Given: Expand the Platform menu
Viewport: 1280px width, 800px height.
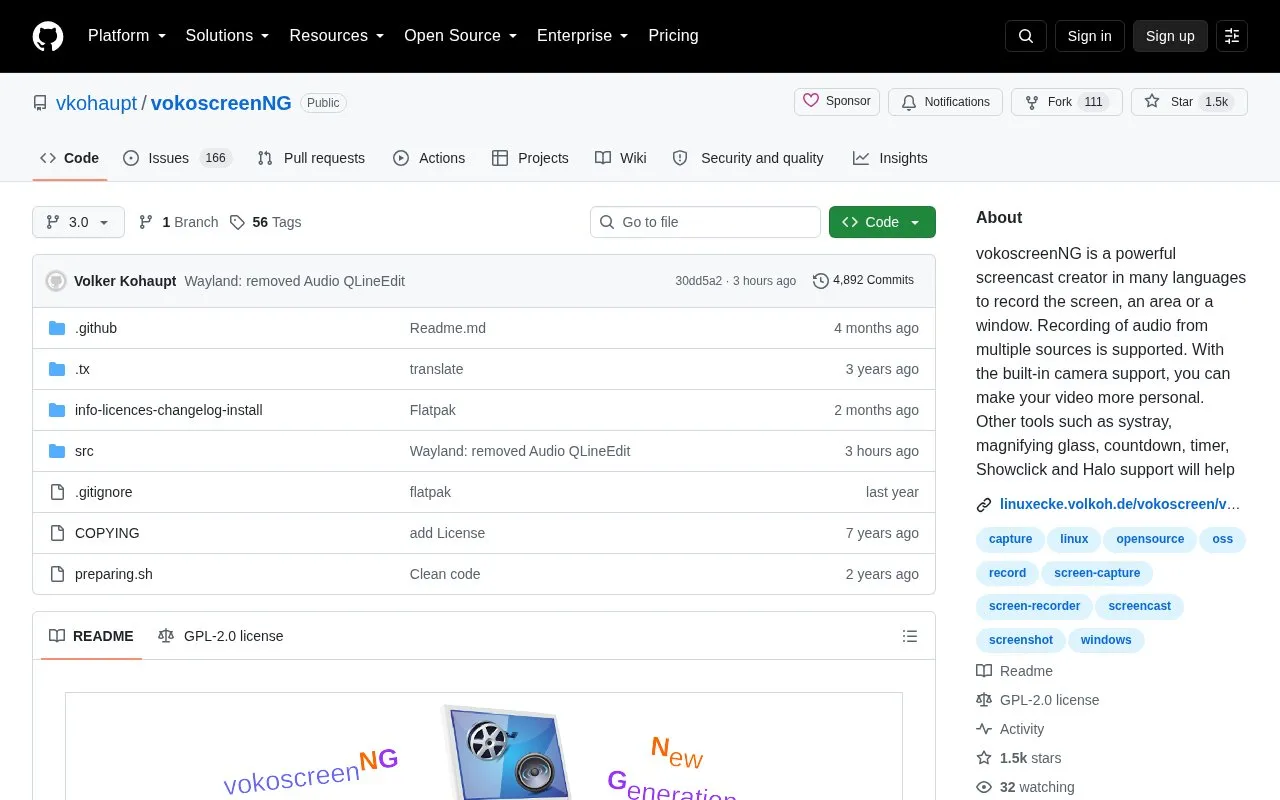Looking at the screenshot, I should click(x=127, y=36).
